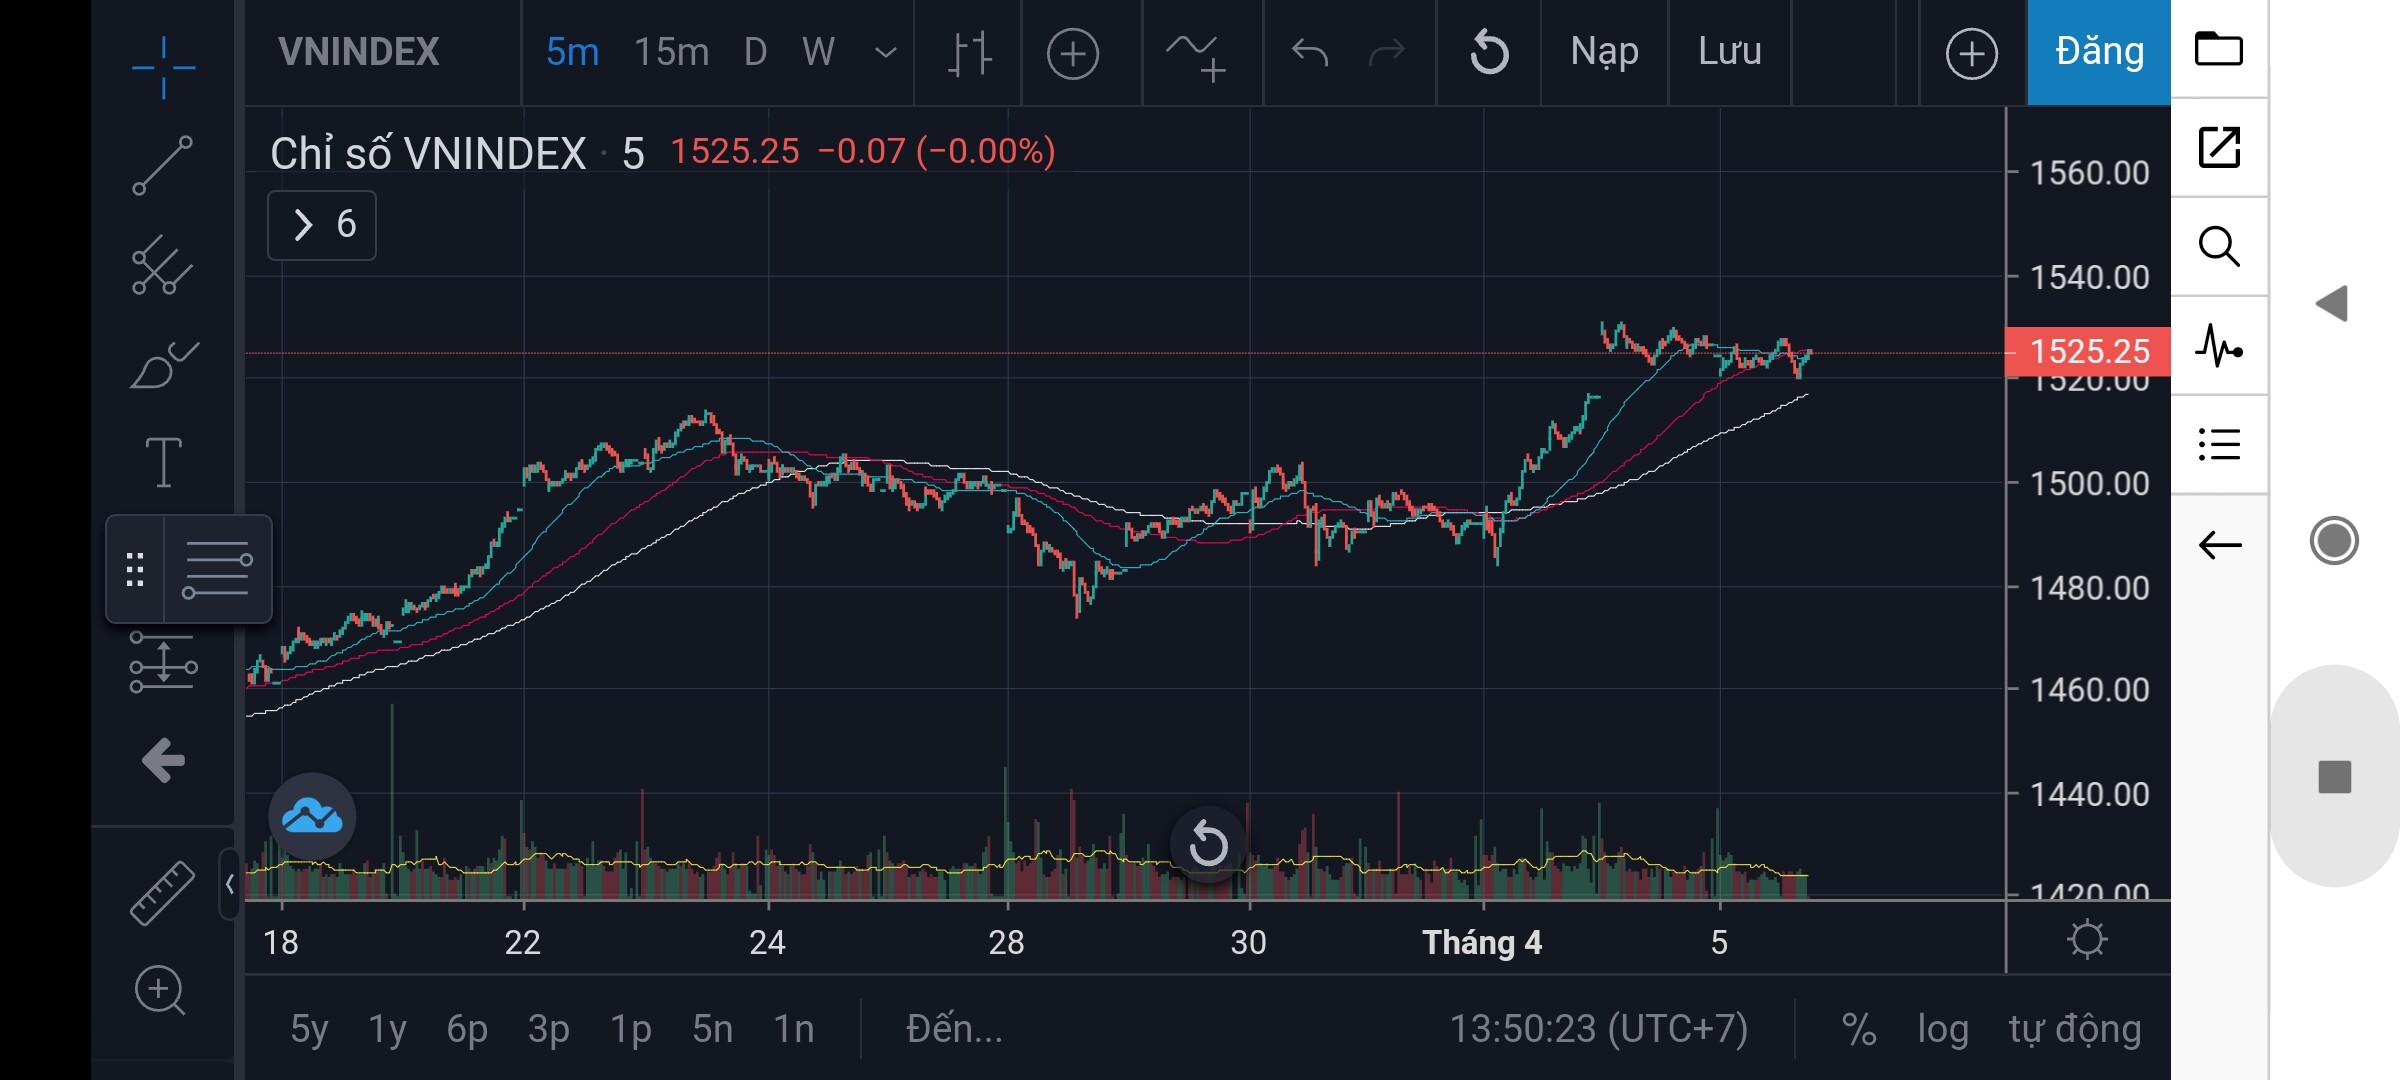Open the pitchfork drawing tool
Screen dimensions: 2400x1080
[163, 265]
